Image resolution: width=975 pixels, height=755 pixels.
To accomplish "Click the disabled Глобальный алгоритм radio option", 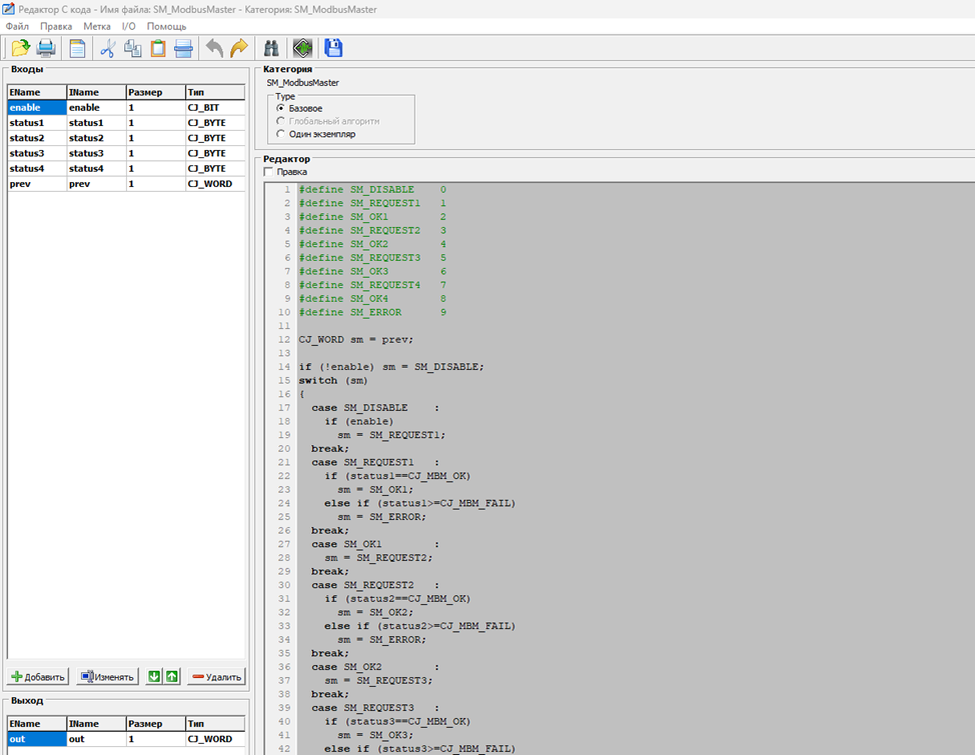I will (x=280, y=121).
